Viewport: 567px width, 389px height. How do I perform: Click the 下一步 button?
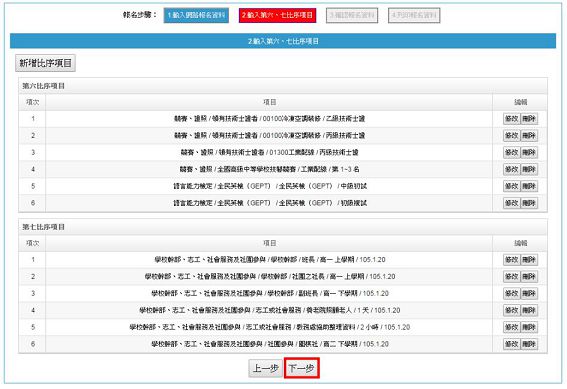click(302, 368)
